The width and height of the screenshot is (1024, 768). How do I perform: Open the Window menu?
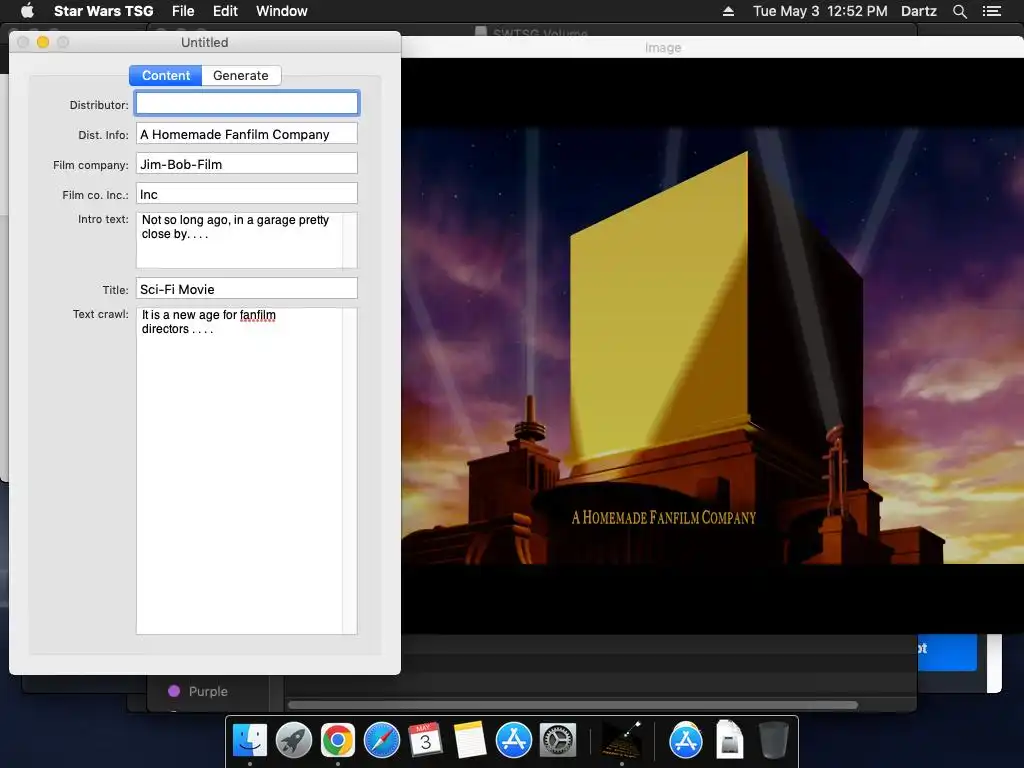coord(281,11)
